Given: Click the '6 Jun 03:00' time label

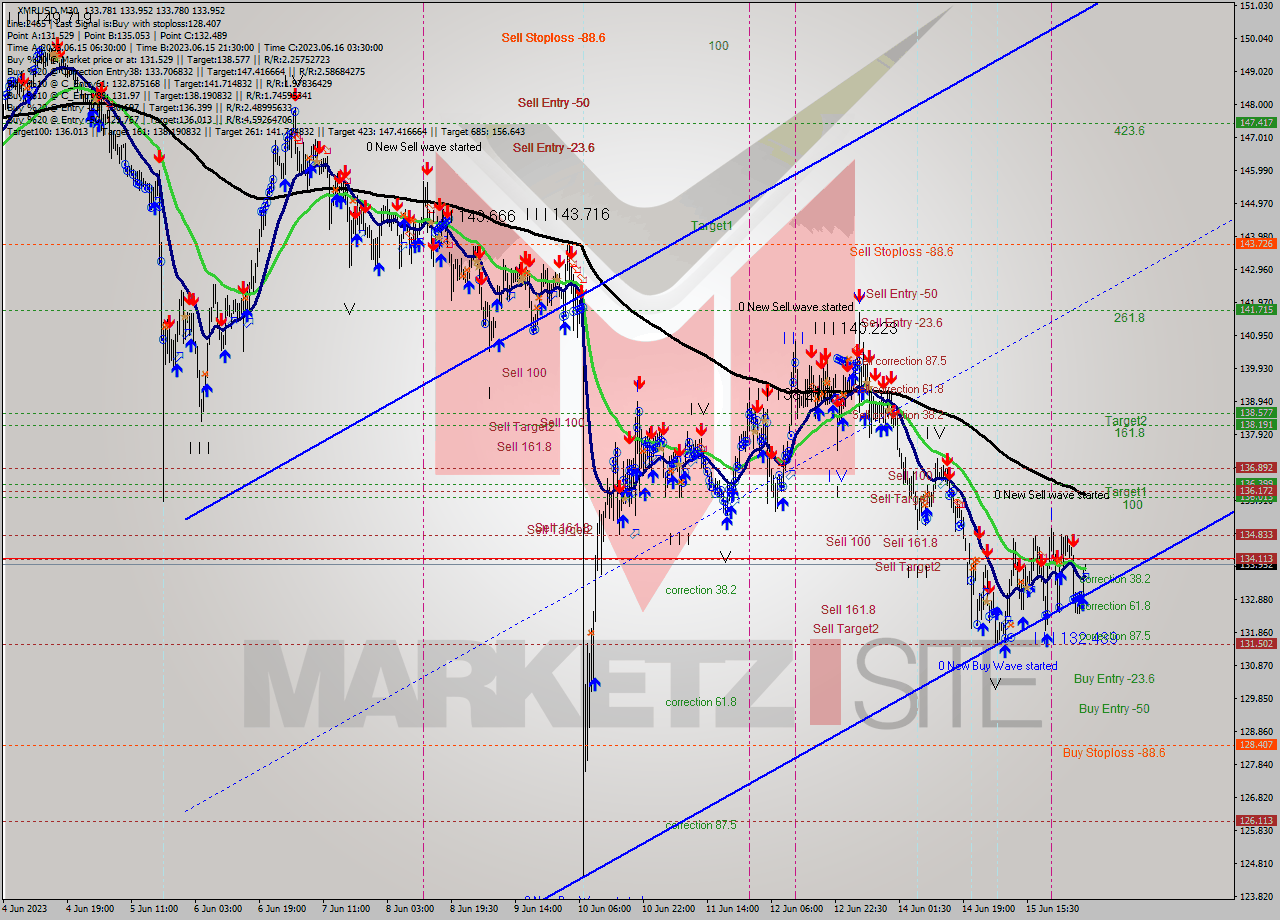Looking at the screenshot, I should pyautogui.click(x=217, y=909).
